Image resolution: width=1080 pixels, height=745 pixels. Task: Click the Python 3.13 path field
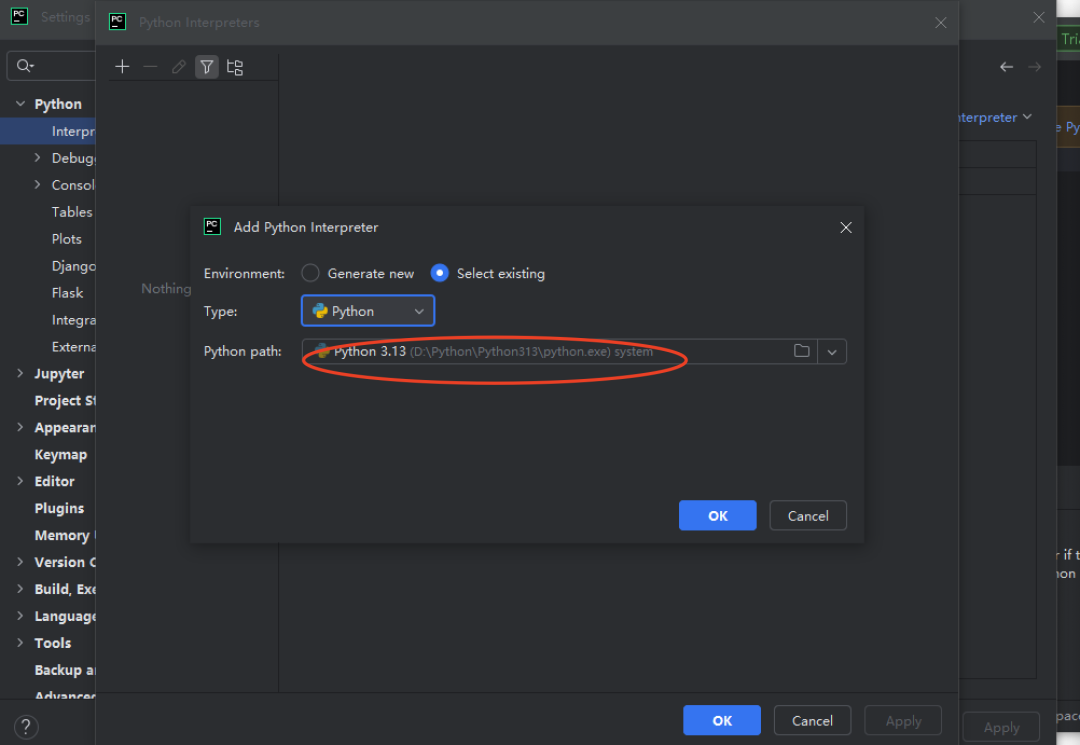tap(559, 352)
